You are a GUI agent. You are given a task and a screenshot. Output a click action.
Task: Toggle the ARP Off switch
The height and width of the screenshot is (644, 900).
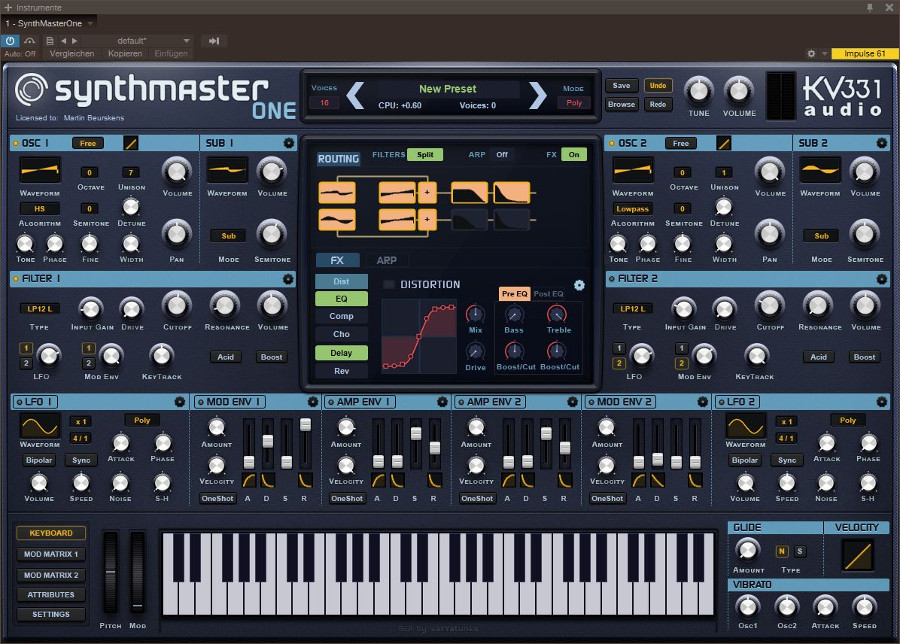tap(502, 154)
